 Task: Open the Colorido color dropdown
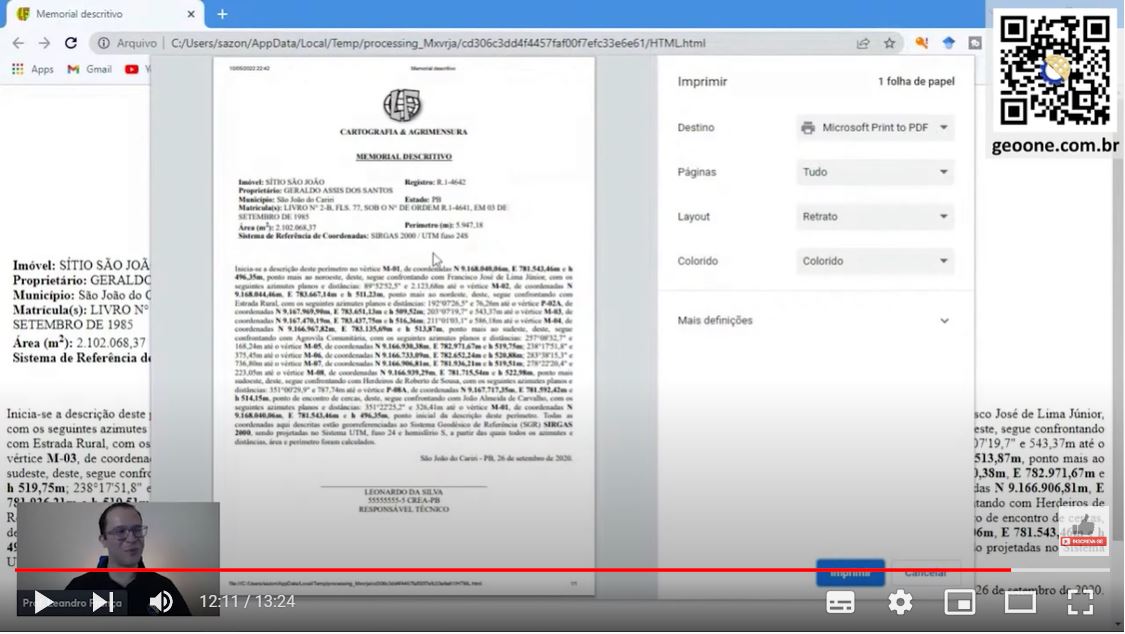[x=875, y=261]
